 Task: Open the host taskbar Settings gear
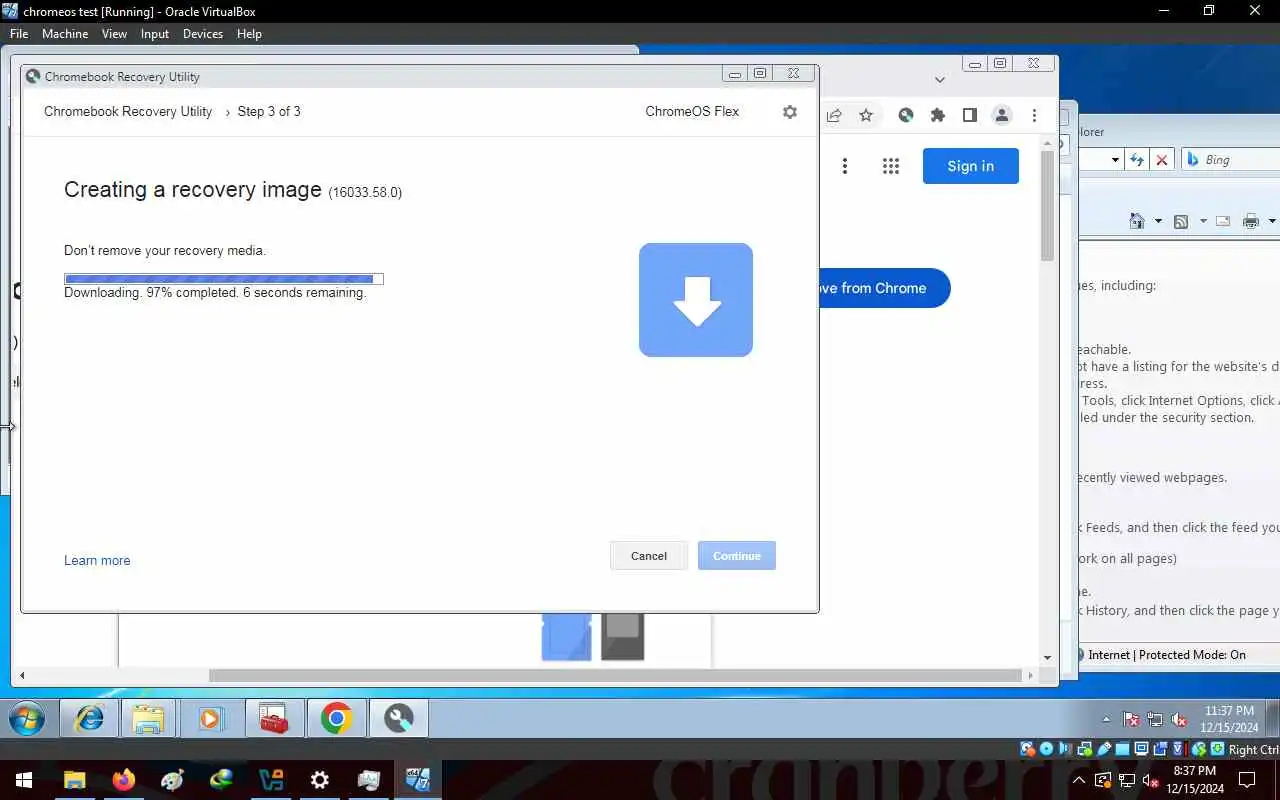pyautogui.click(x=320, y=780)
